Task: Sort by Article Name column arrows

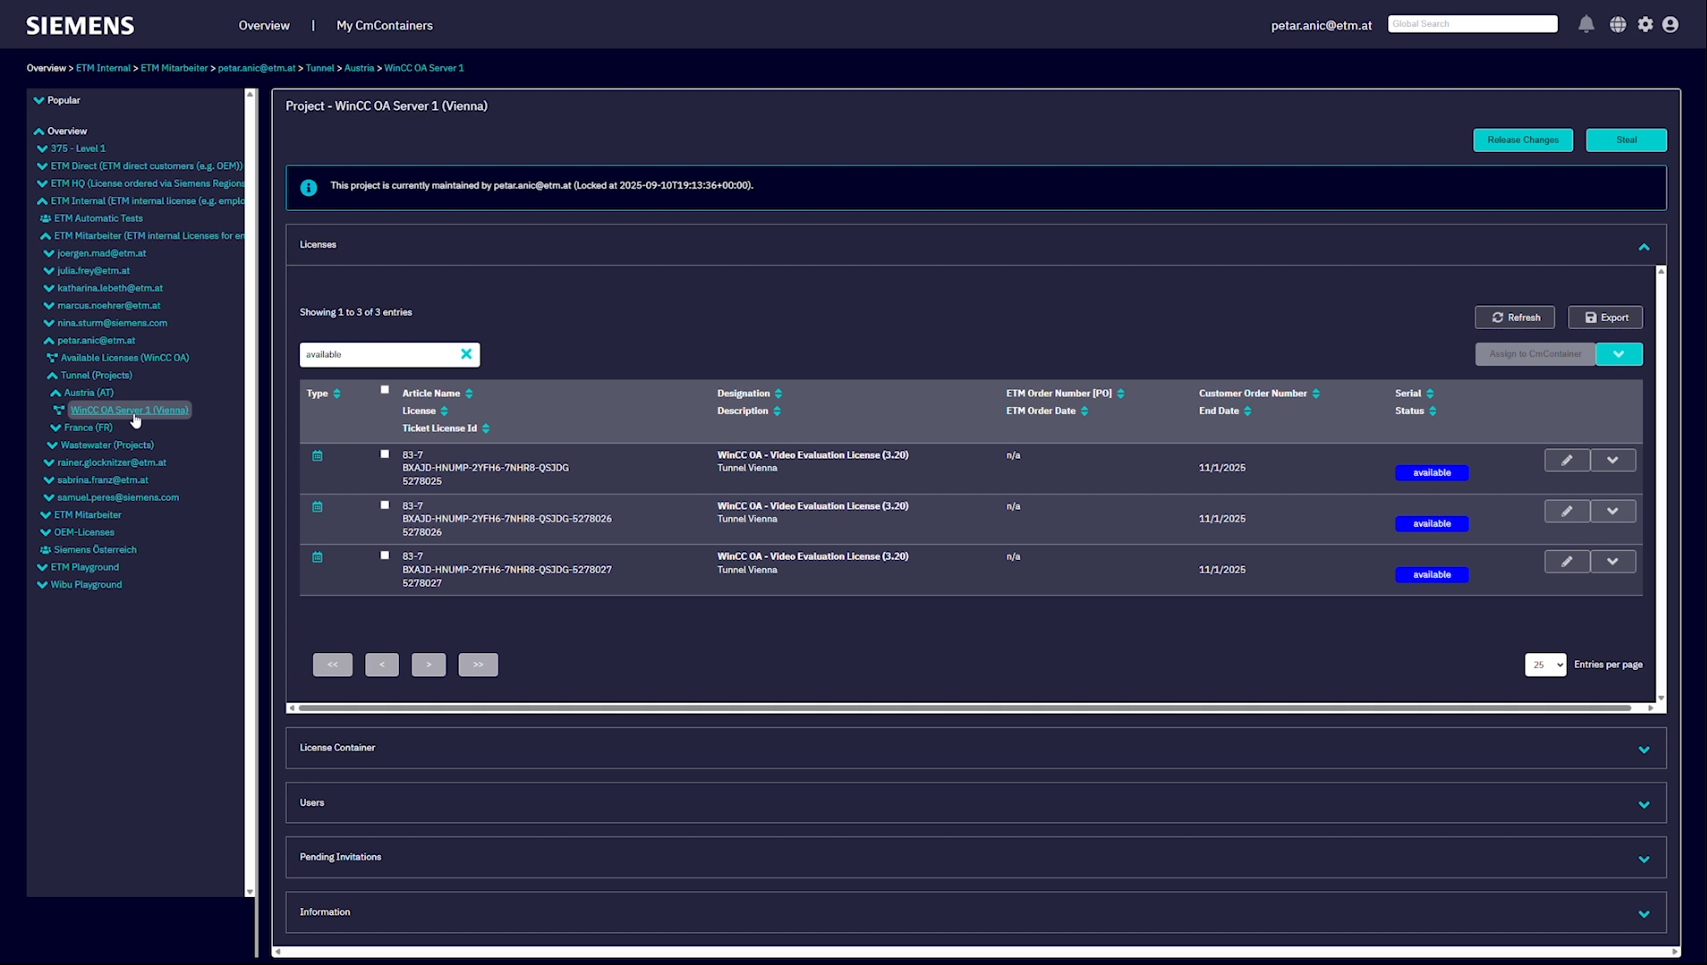Action: [x=469, y=394]
